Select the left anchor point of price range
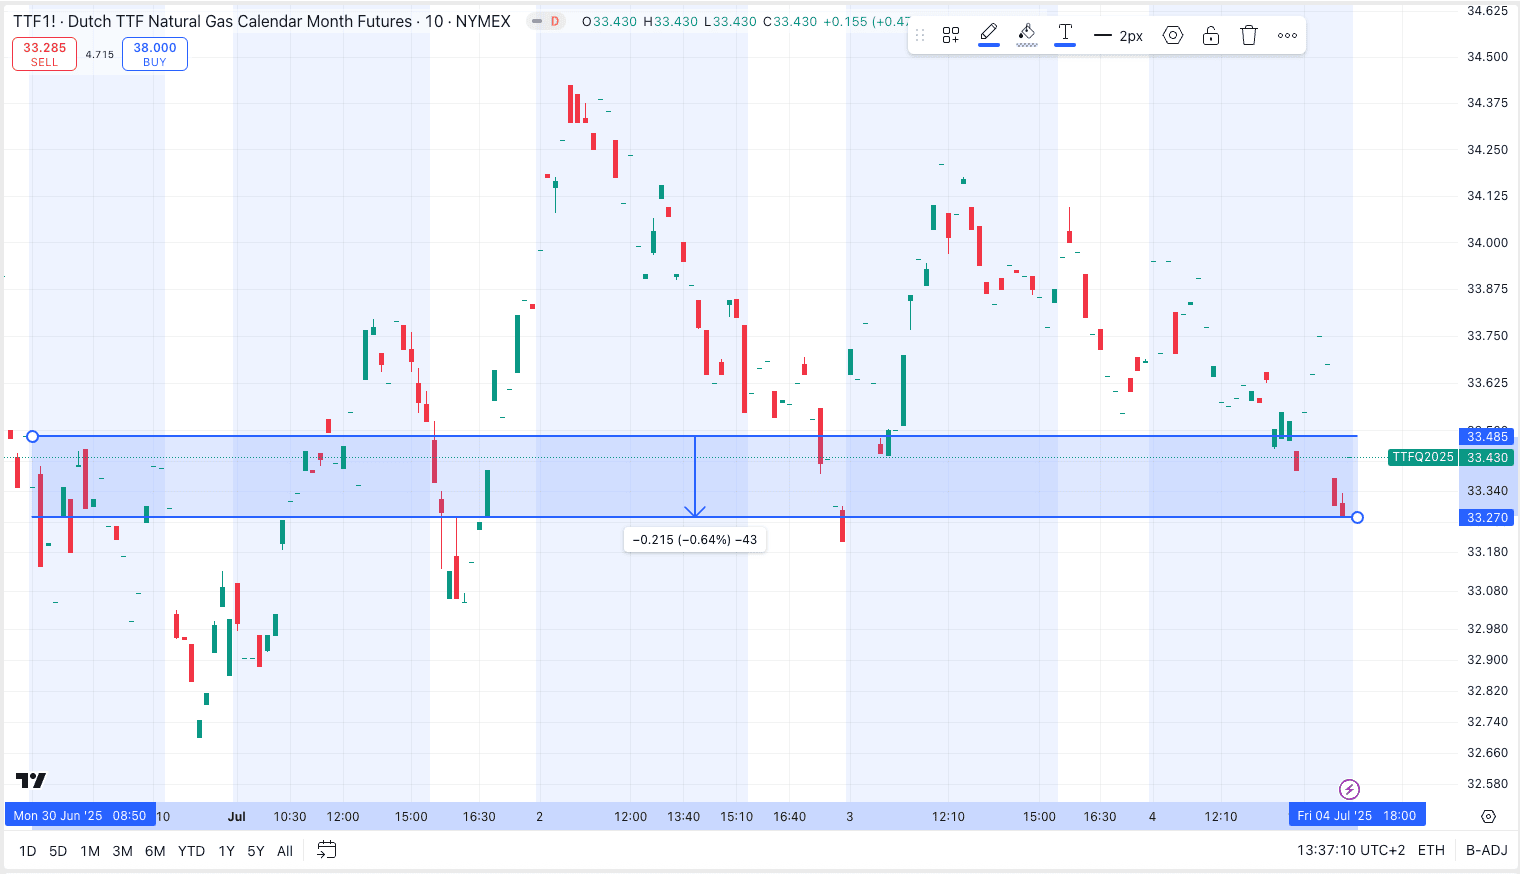The height and width of the screenshot is (874, 1520). click(x=32, y=436)
